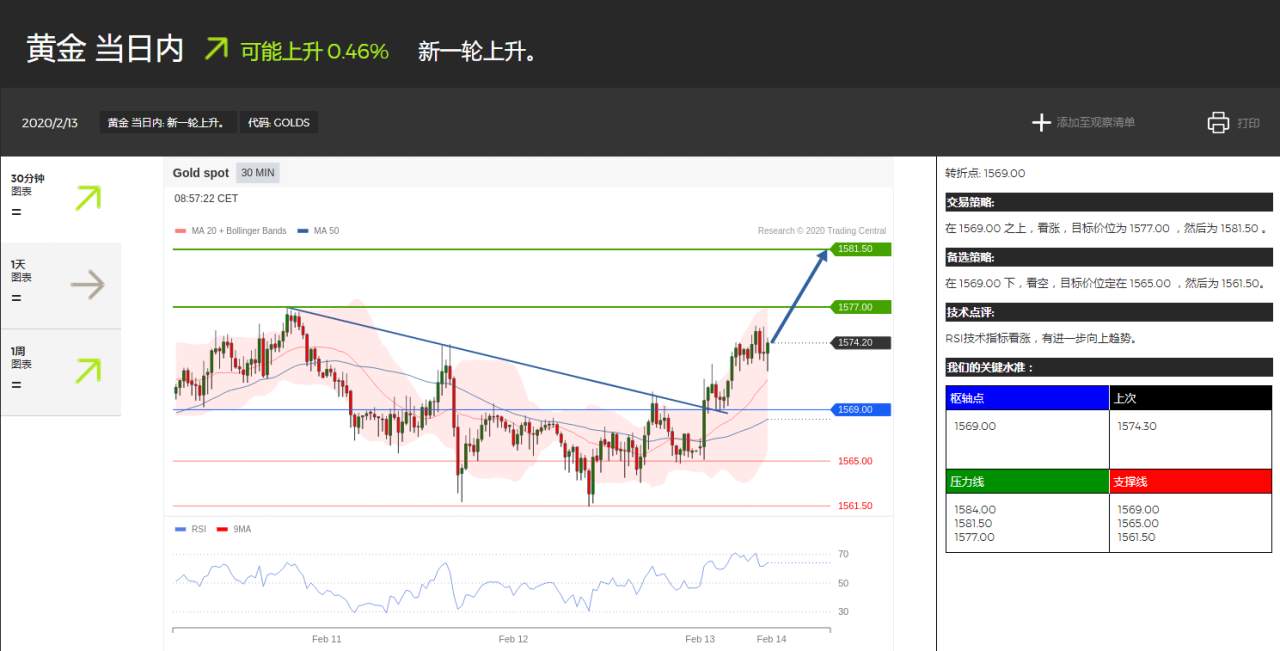This screenshot has width=1280, height=651.
Task: Click the 备选策略 section header
Action: (1109, 257)
